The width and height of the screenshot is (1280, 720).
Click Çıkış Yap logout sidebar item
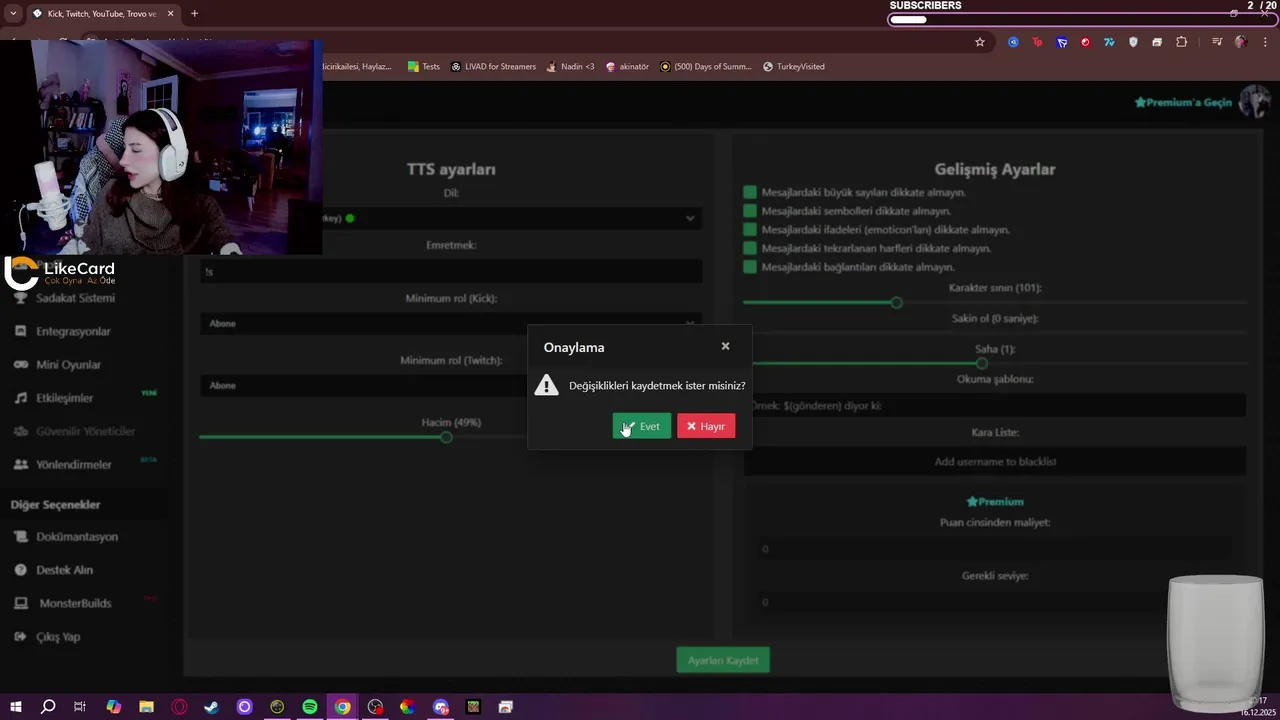[47, 637]
